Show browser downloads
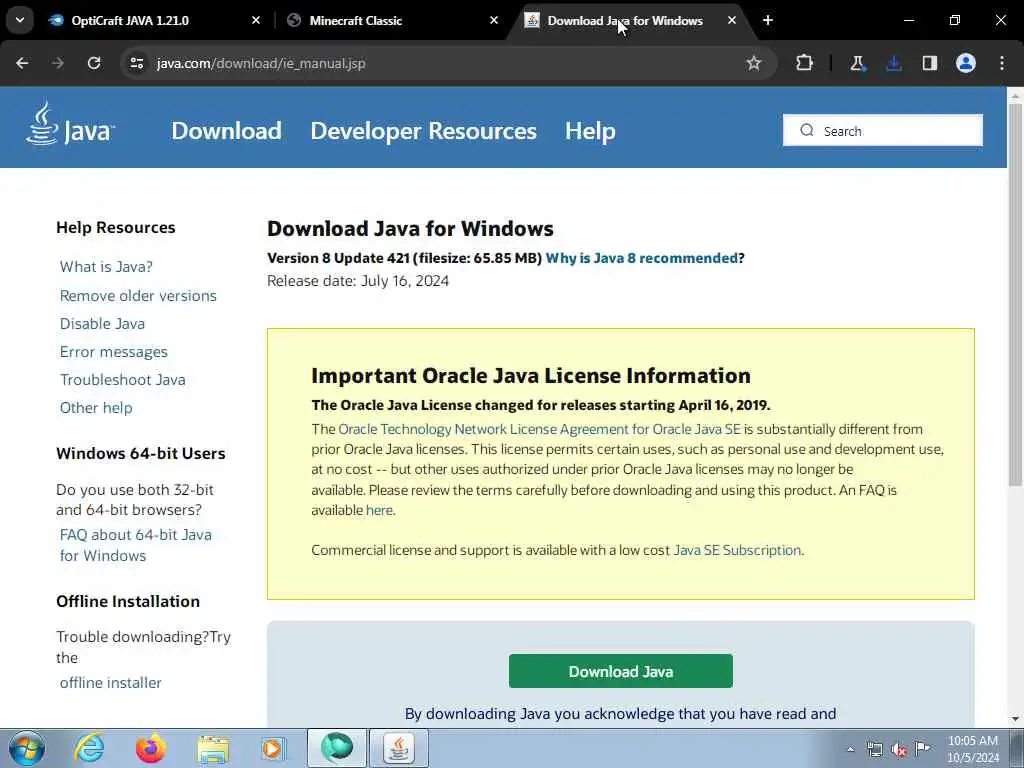The height and width of the screenshot is (768, 1024). [x=893, y=63]
